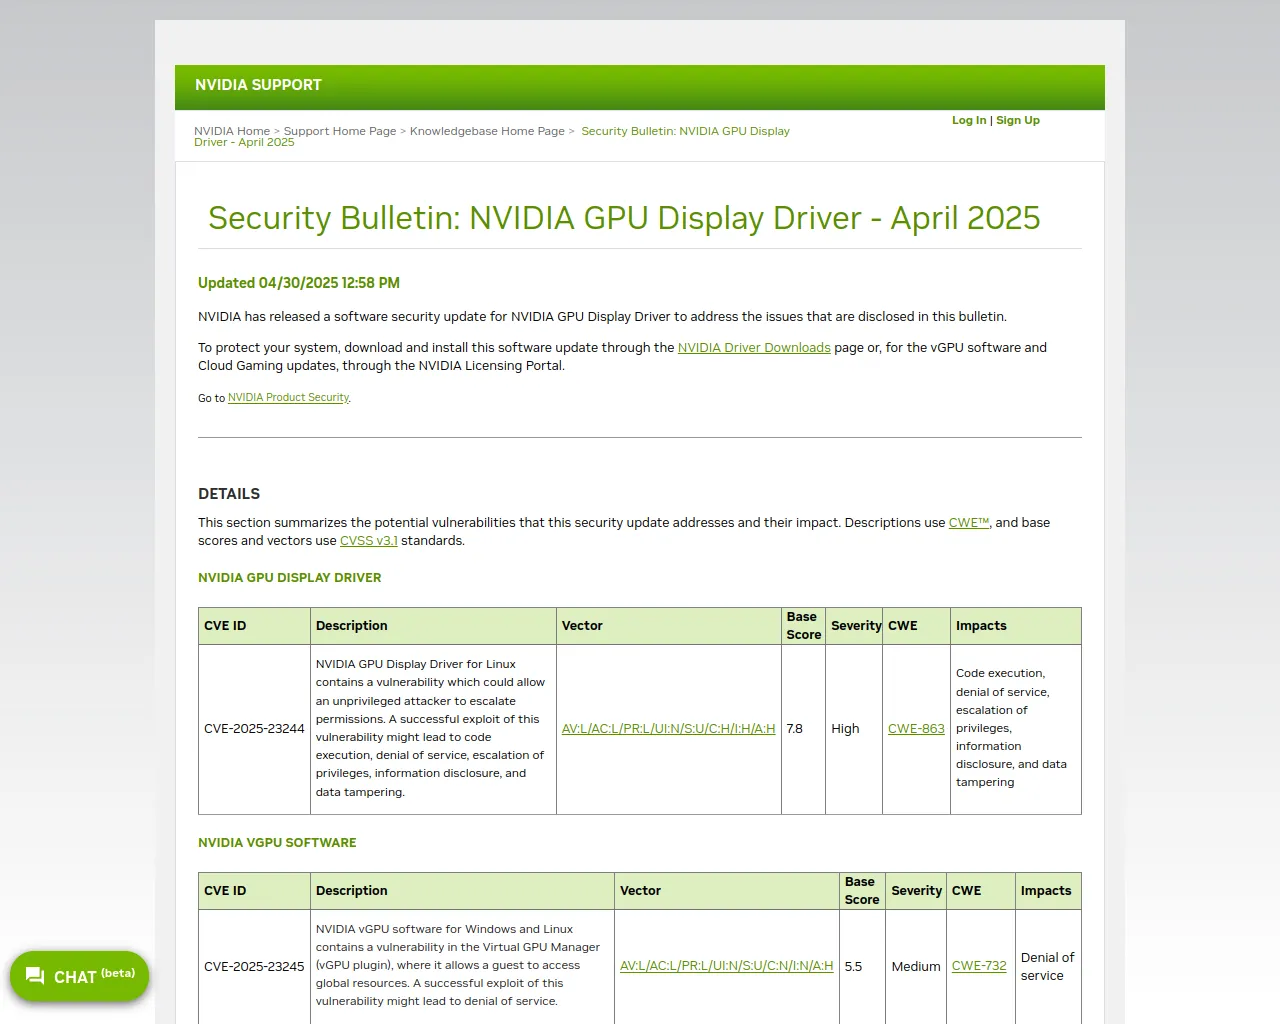Viewport: 1280px width, 1024px height.
Task: Click the Code execution impacts cell
Action: pyautogui.click(x=1015, y=729)
